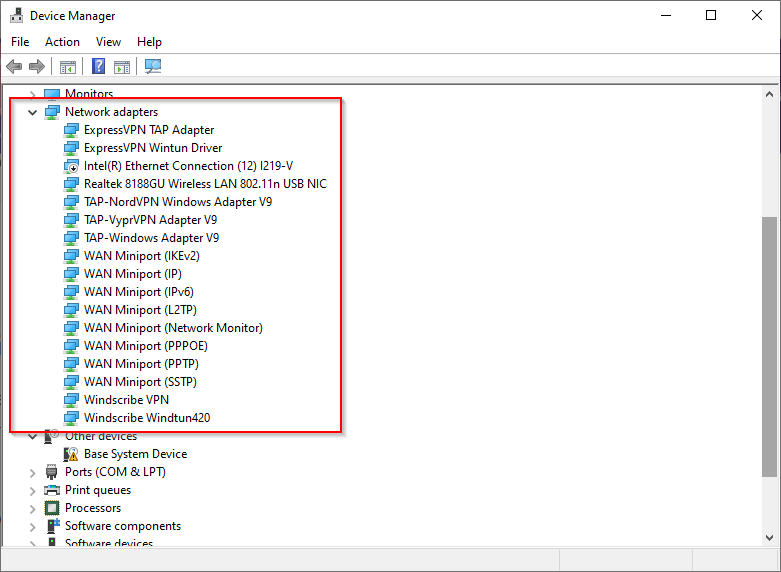Toggle the console tree toolbar icon
This screenshot has width=781, height=572.
point(68,66)
